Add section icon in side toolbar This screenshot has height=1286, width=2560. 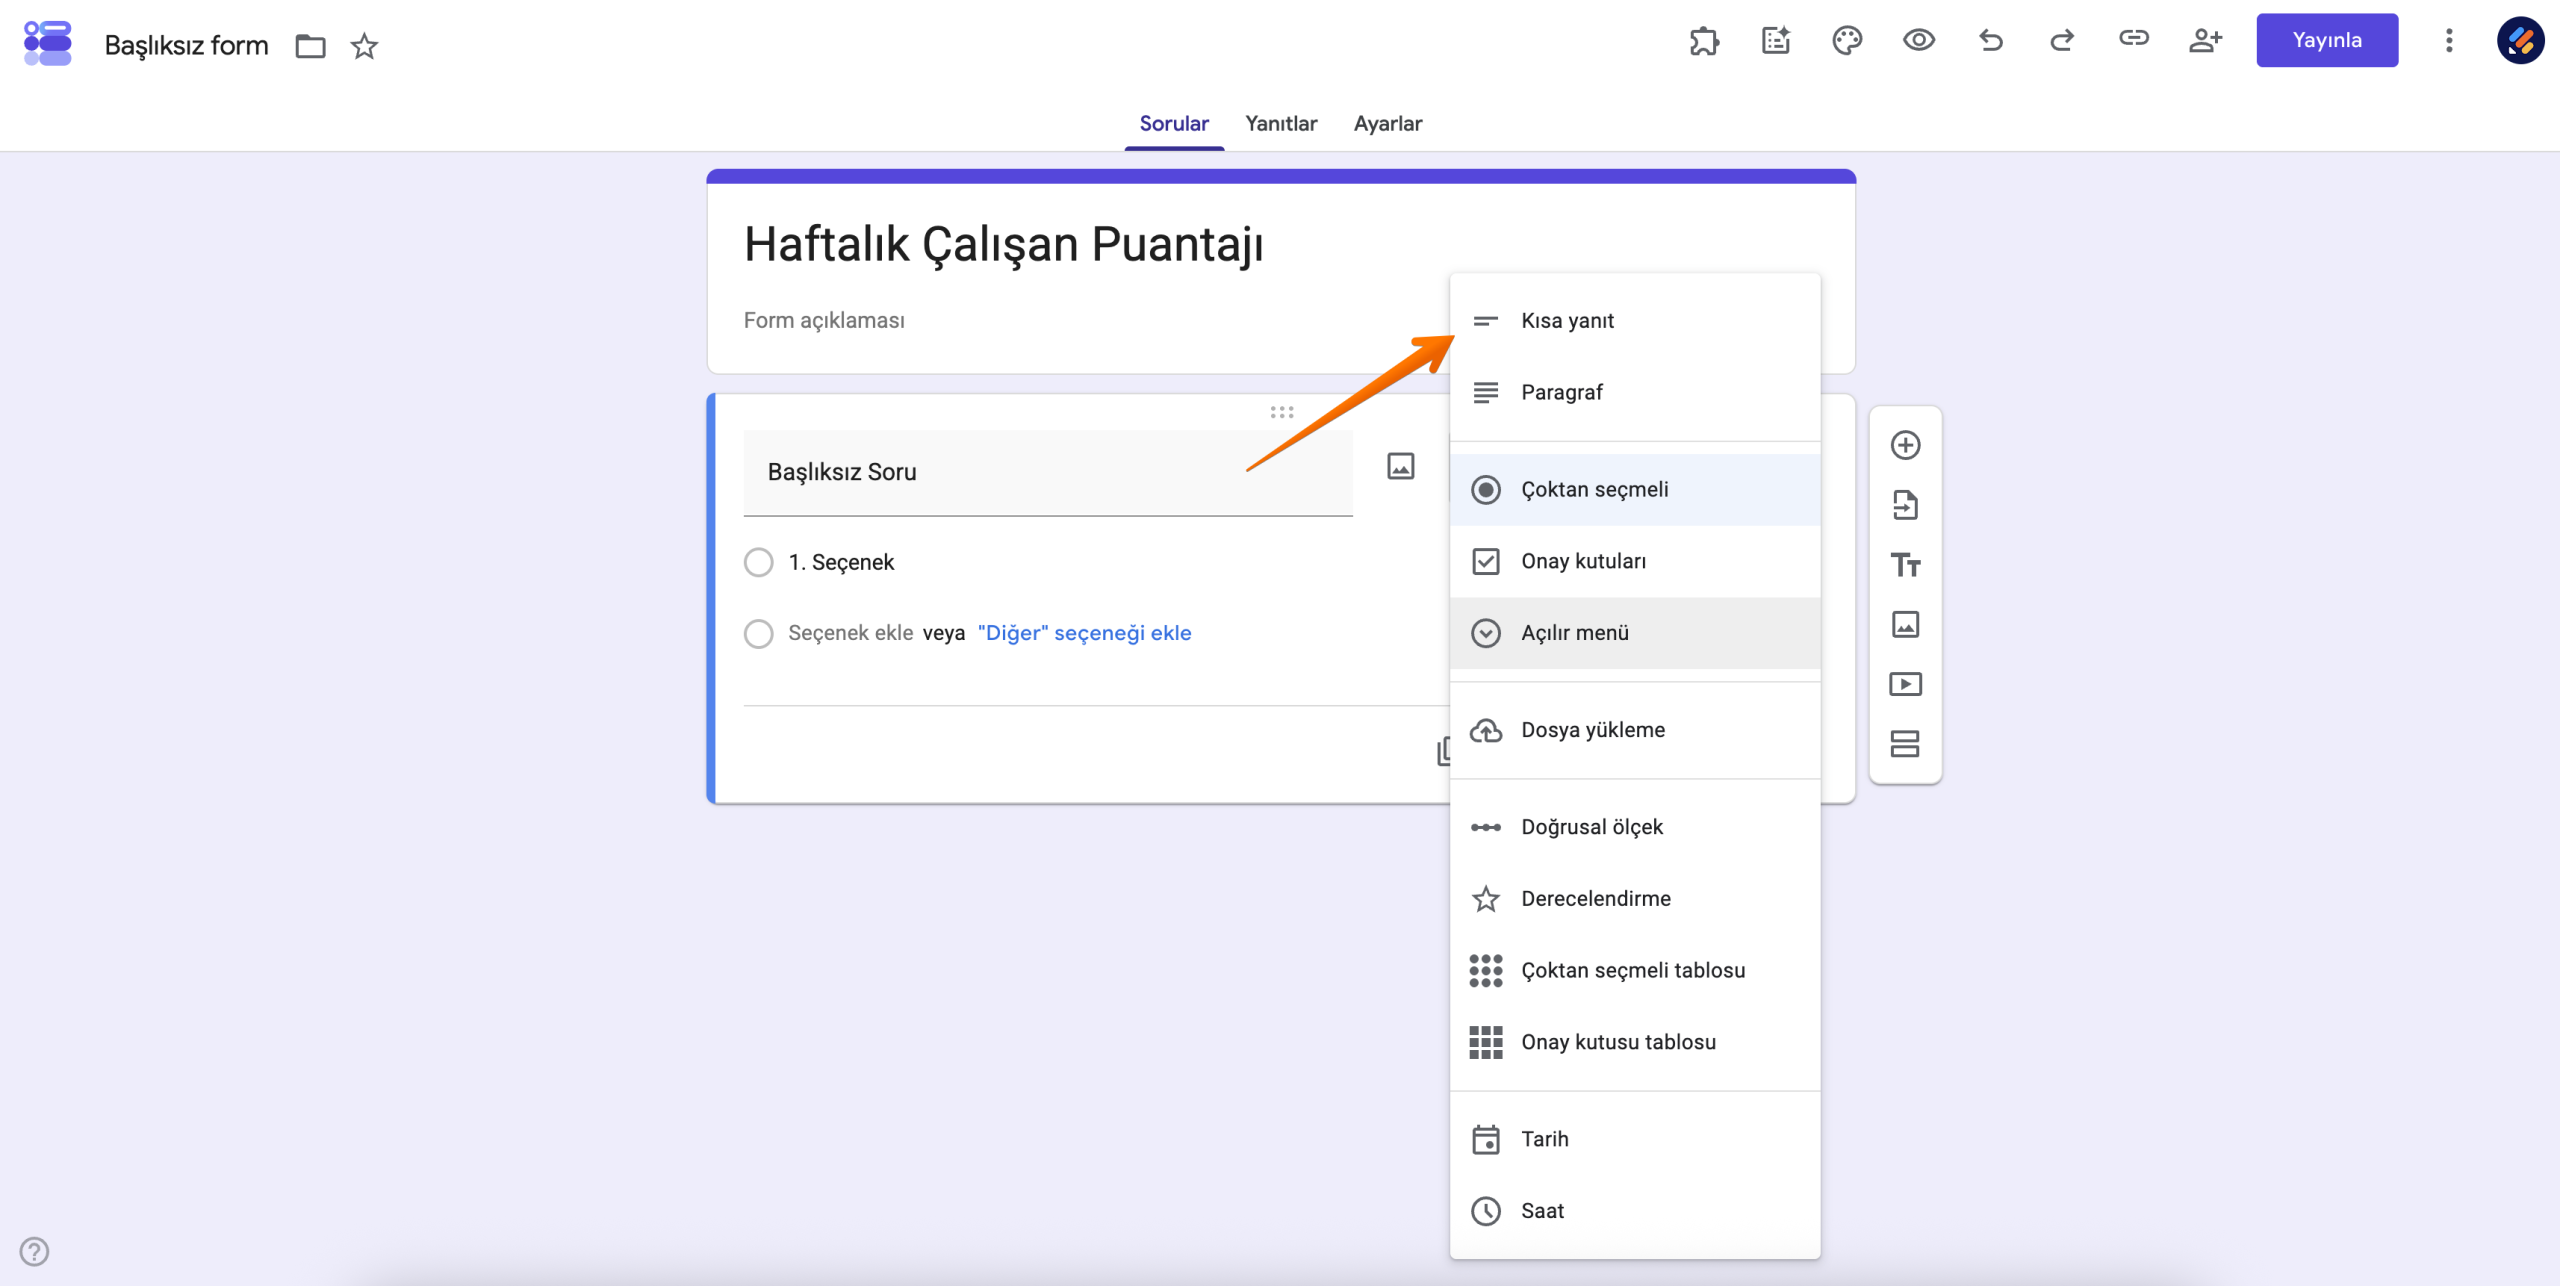coord(1905,744)
